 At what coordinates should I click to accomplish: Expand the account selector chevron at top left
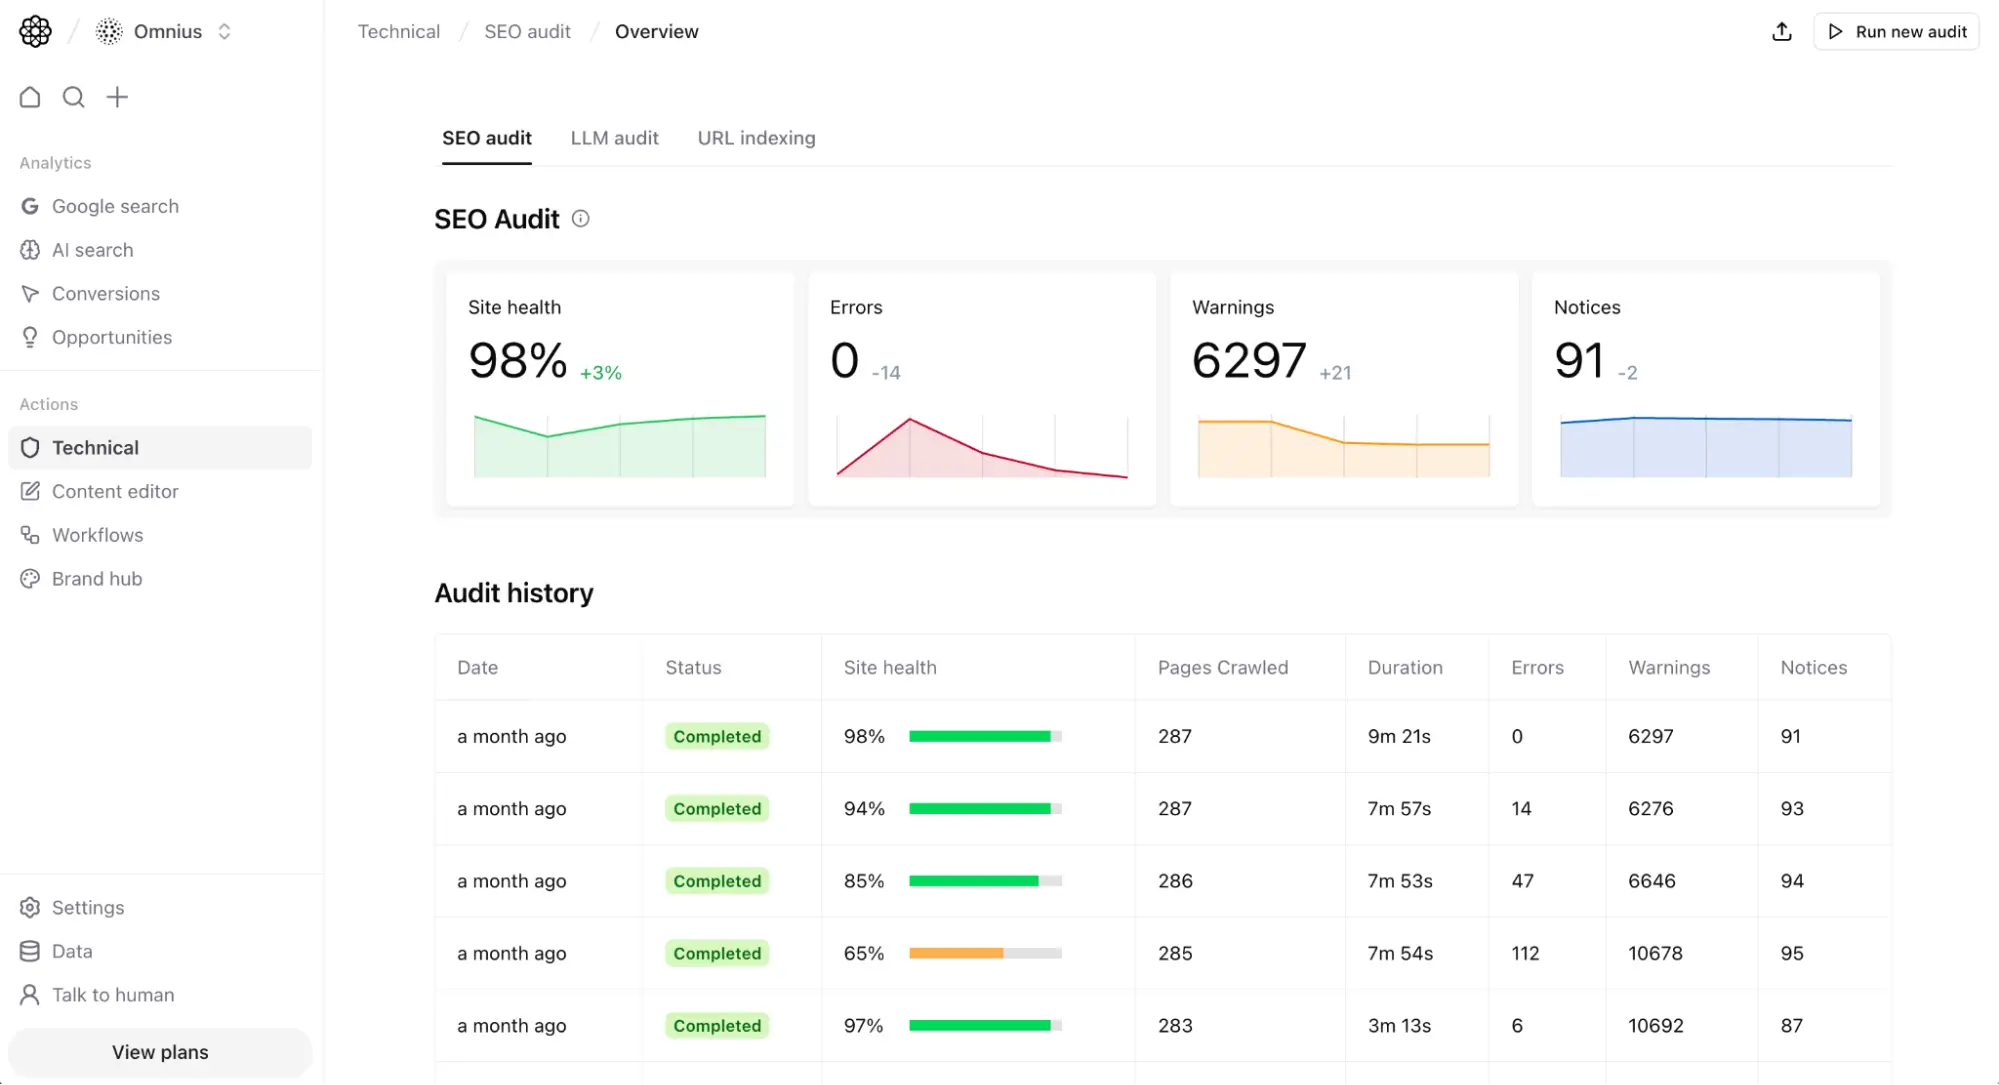(x=224, y=31)
